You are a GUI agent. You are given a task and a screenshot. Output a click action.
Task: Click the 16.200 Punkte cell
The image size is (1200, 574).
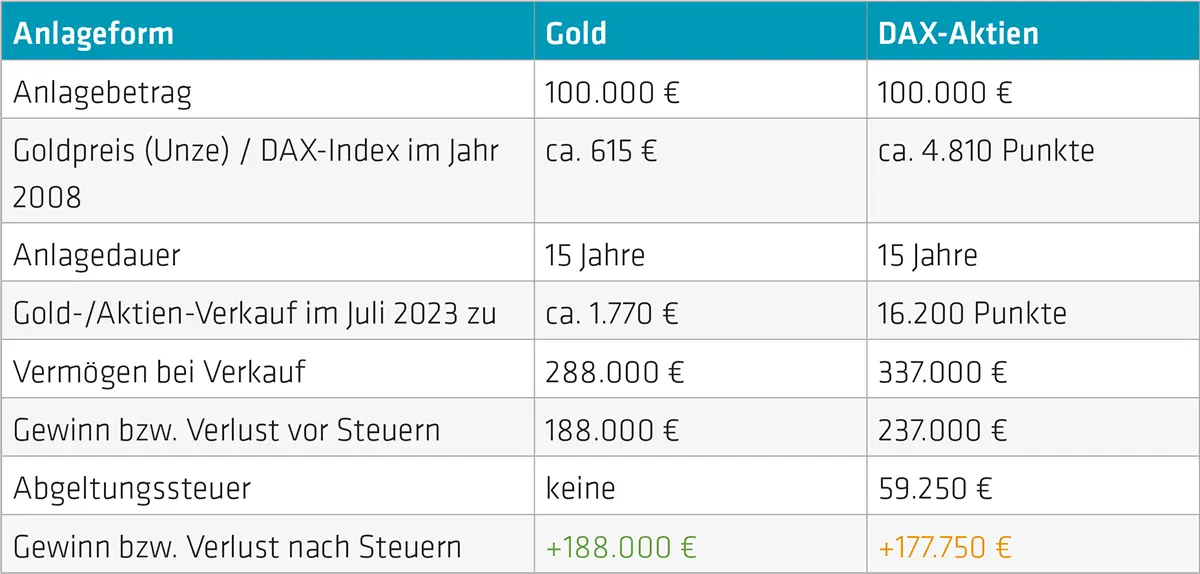tap(972, 313)
